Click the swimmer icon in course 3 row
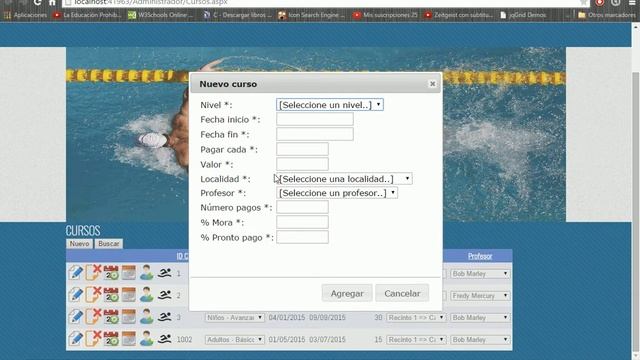Screen dimensions: 640x360 coord(164,317)
